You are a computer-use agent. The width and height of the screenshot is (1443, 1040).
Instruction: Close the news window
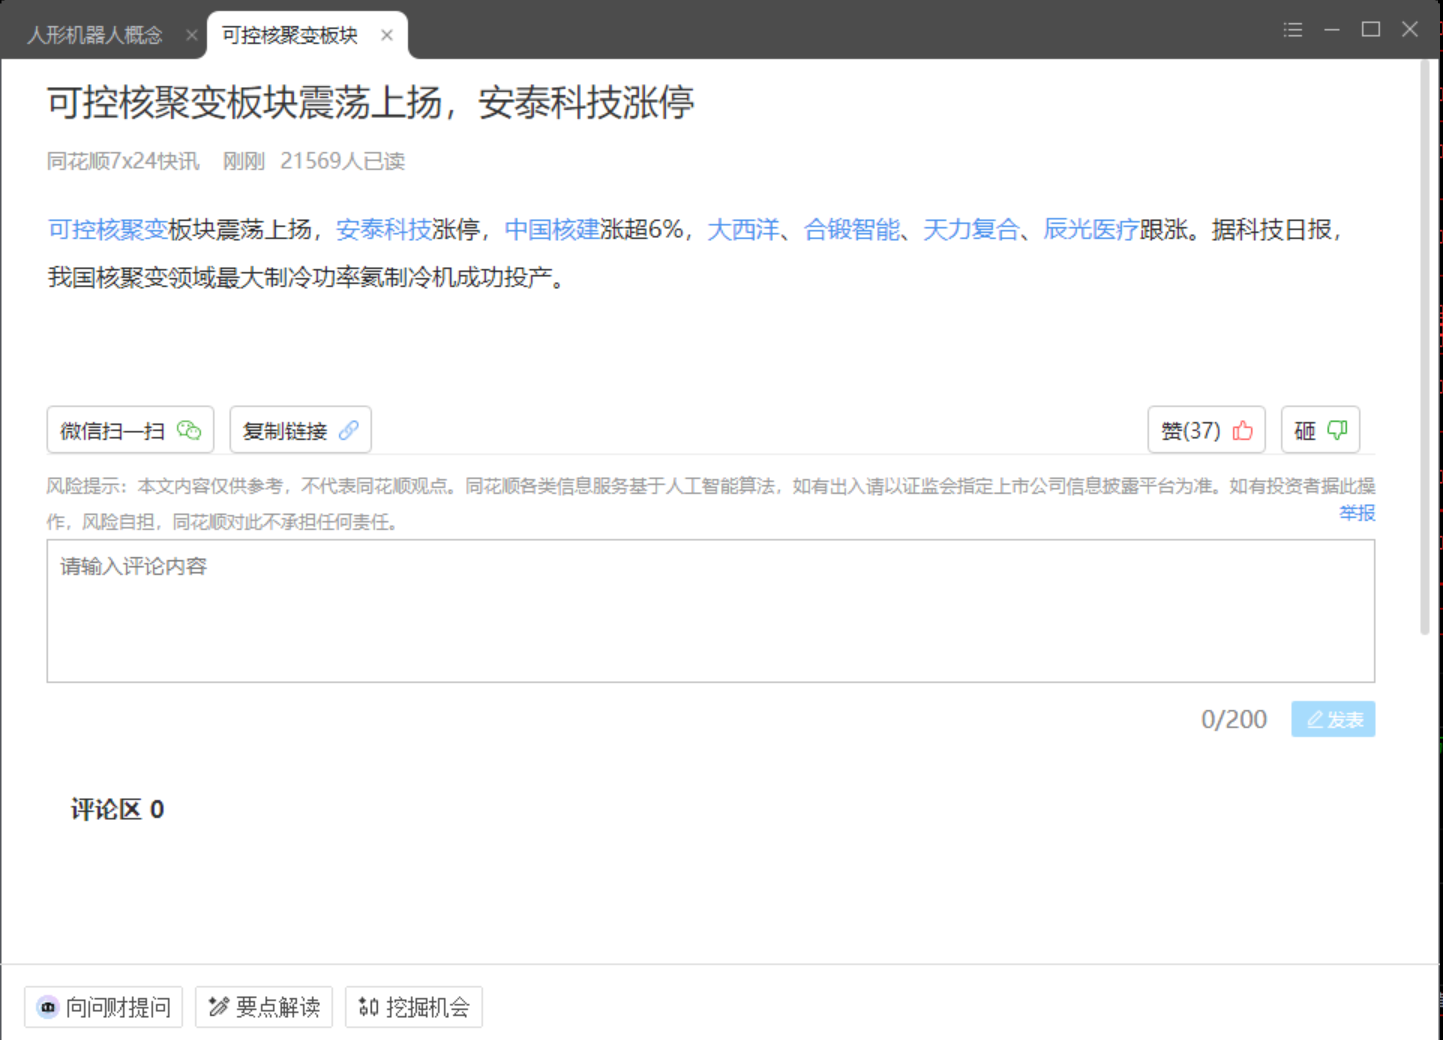coord(1410,29)
